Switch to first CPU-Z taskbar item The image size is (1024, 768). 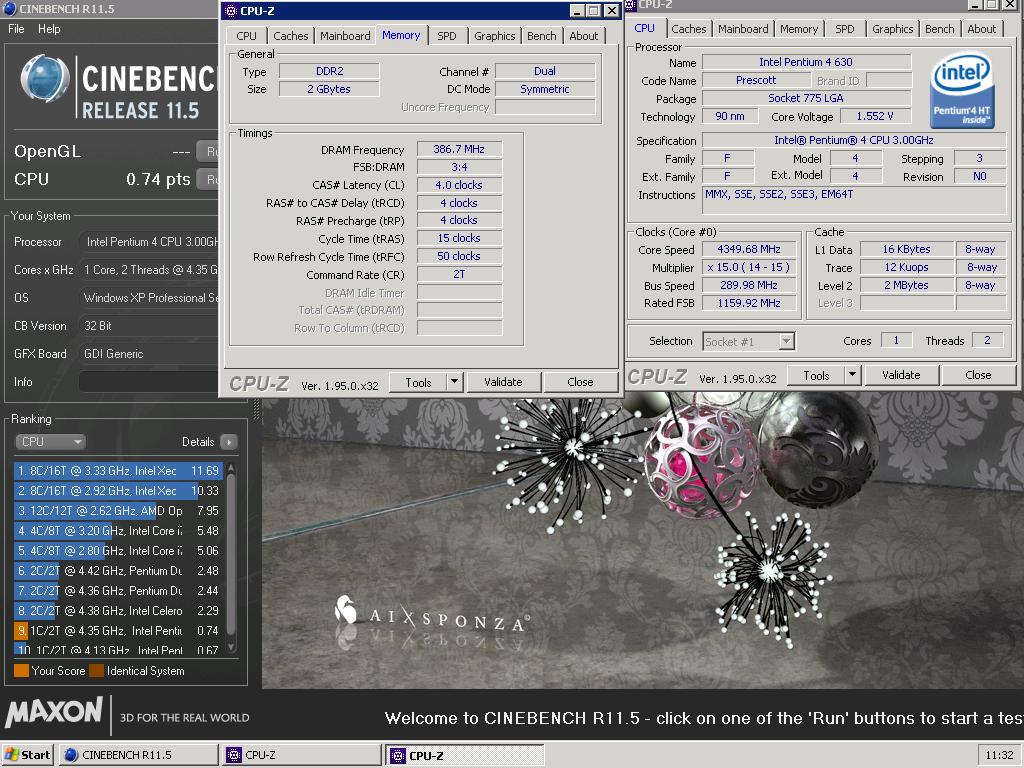point(302,755)
